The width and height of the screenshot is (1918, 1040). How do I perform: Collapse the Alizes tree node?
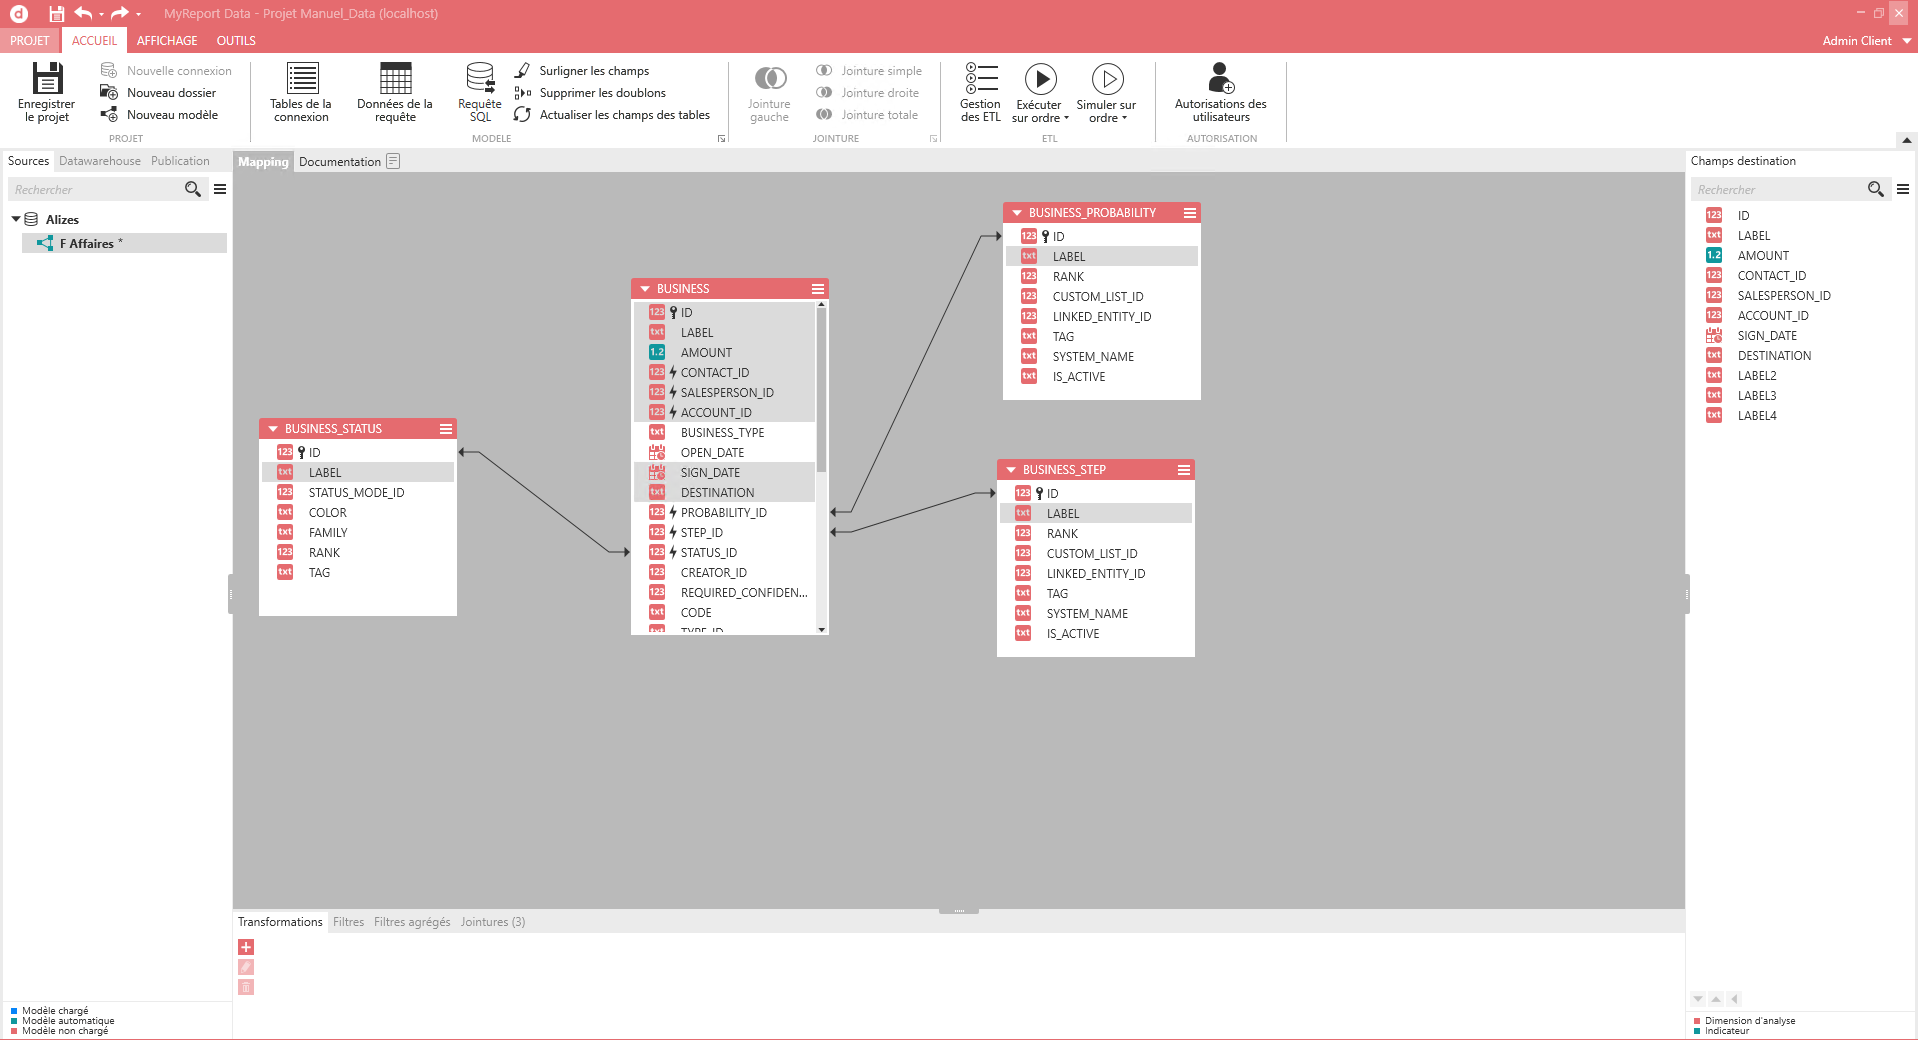(x=16, y=219)
